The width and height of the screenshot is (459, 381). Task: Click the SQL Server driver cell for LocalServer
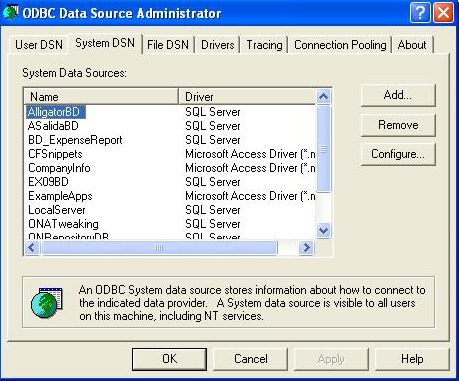coord(213,210)
